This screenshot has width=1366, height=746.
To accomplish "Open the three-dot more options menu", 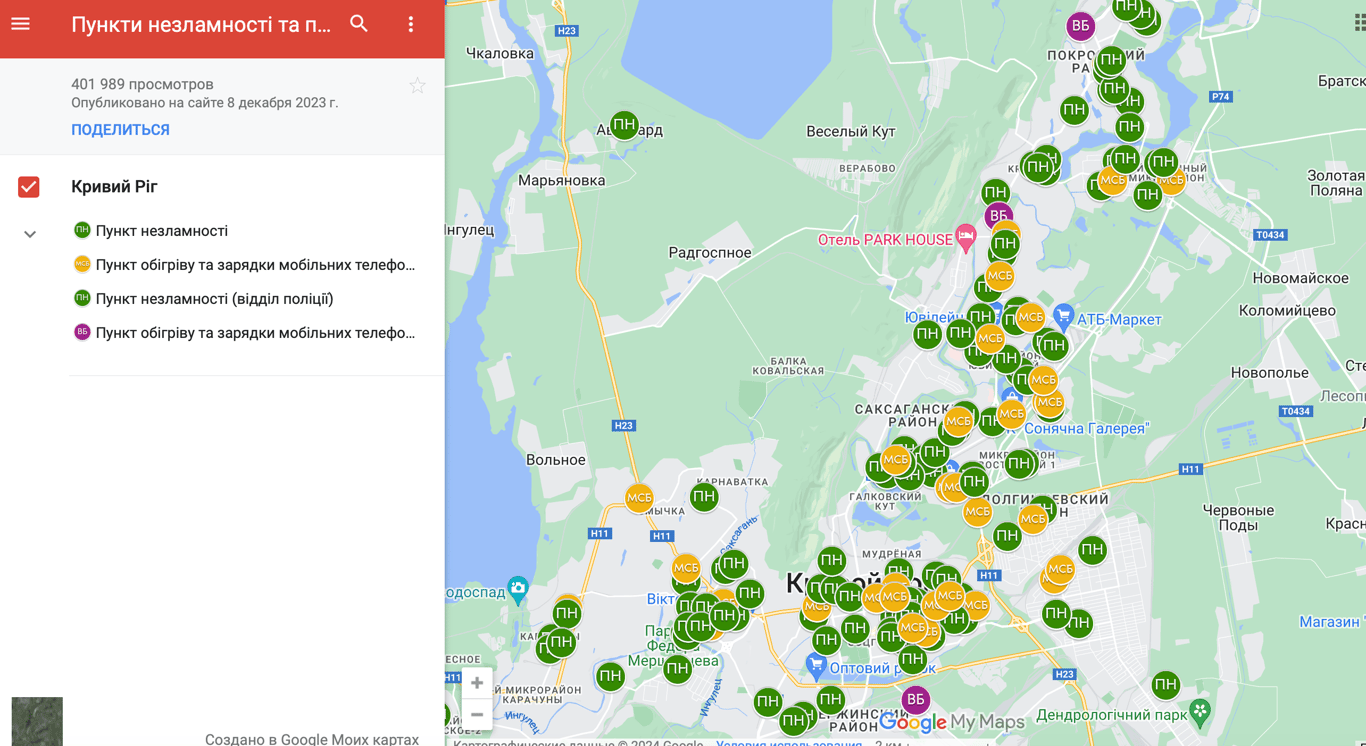I will [411, 24].
